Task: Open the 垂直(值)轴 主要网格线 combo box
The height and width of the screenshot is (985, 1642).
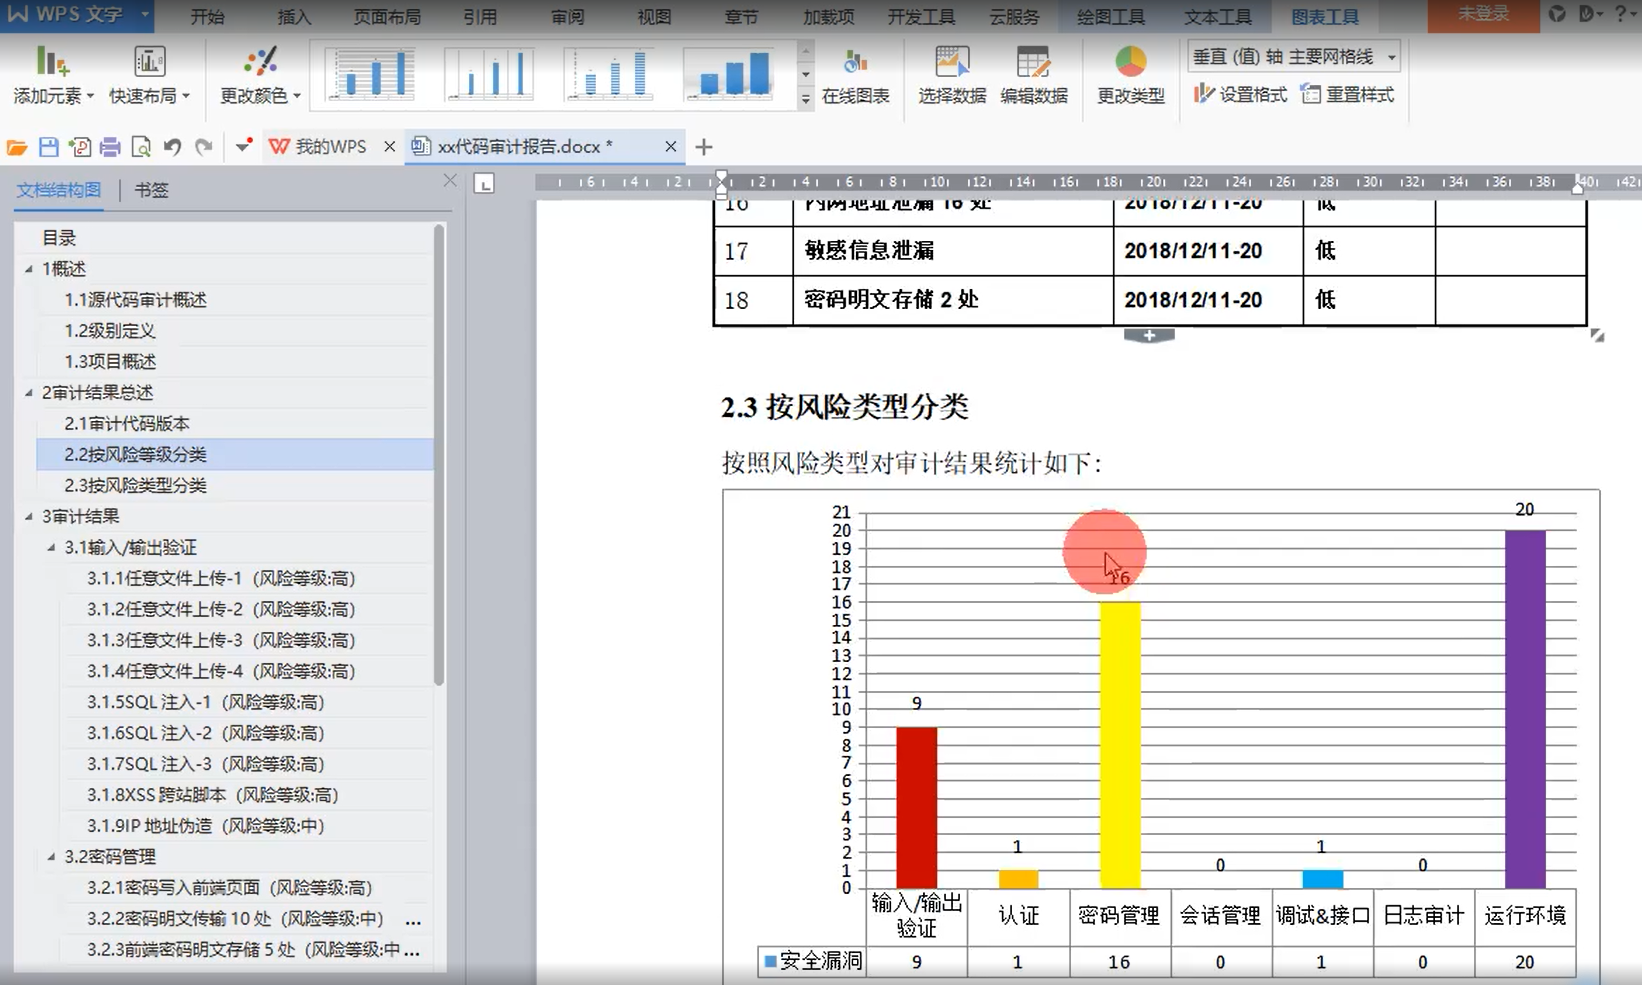Action: (x=1292, y=56)
